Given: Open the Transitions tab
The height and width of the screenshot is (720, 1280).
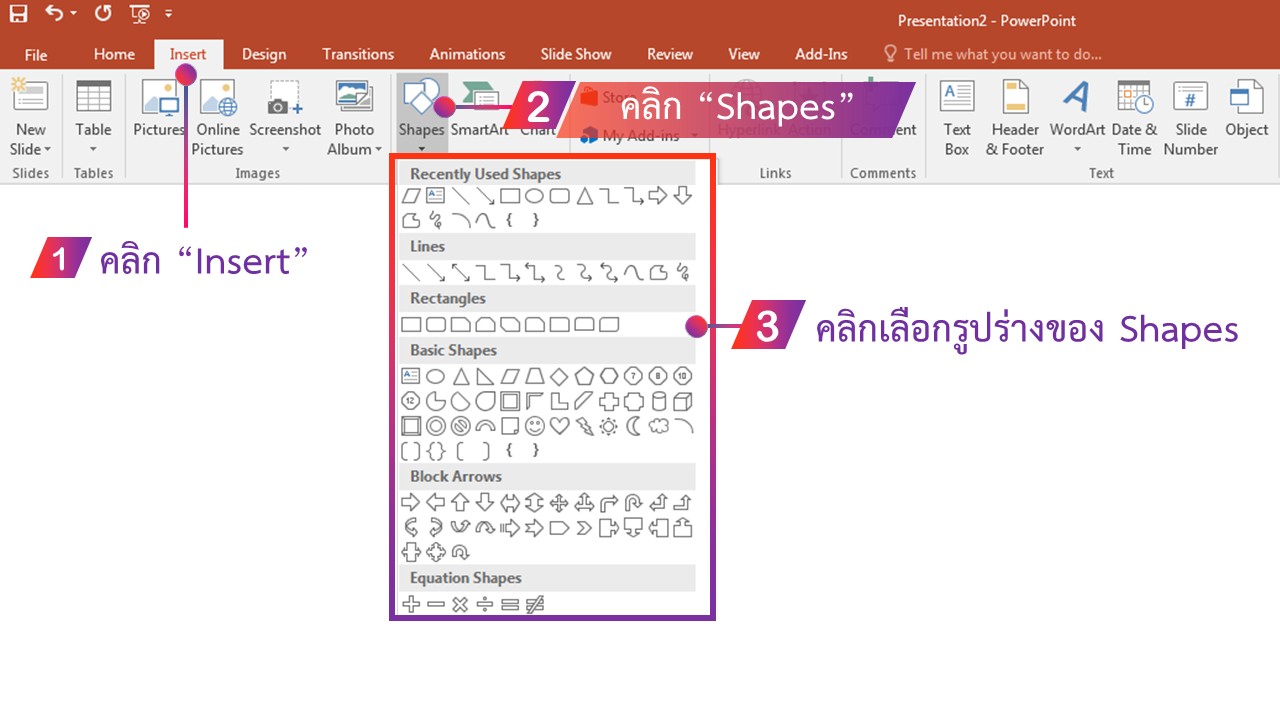Looking at the screenshot, I should 358,54.
